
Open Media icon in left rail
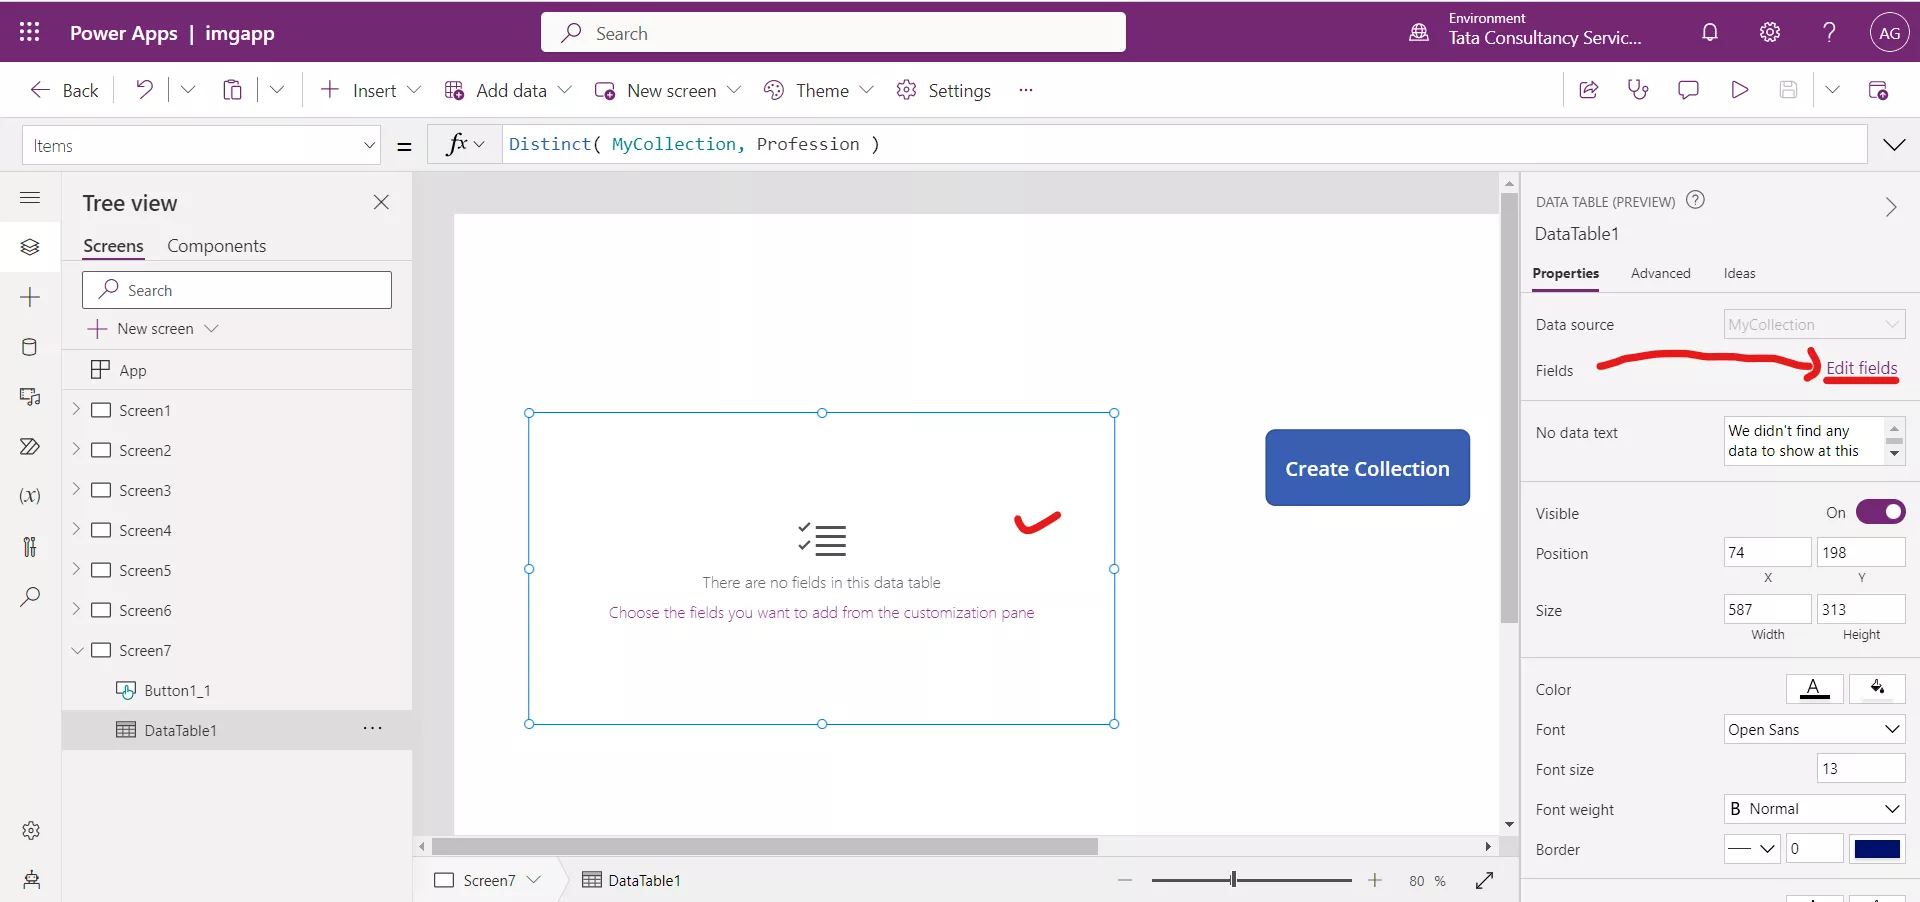[30, 397]
